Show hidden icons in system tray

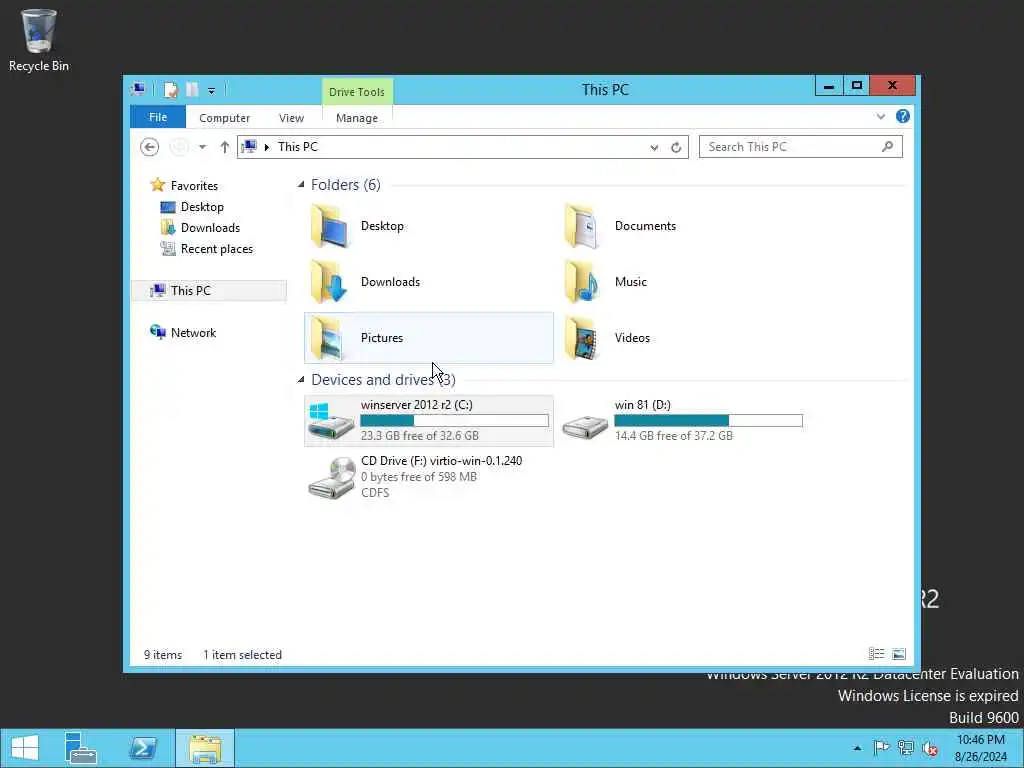[x=857, y=748]
